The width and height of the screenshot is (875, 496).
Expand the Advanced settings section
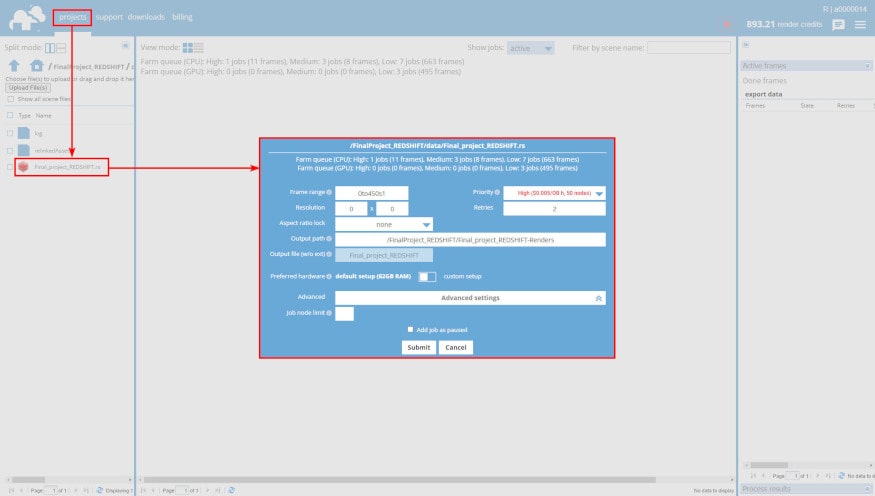(x=470, y=298)
